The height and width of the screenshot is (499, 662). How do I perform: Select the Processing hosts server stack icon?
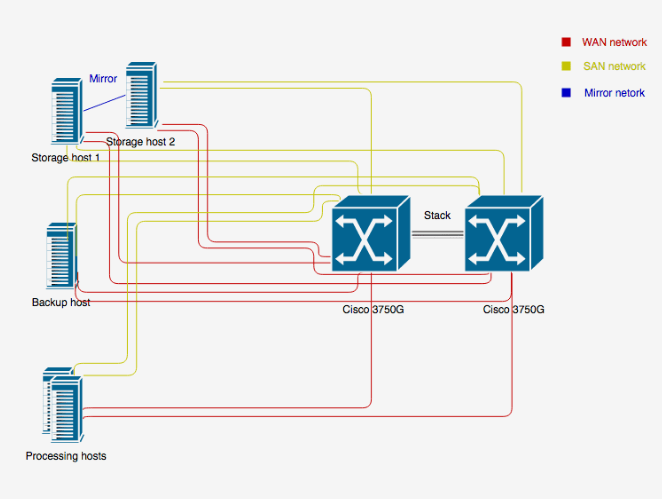click(x=63, y=405)
